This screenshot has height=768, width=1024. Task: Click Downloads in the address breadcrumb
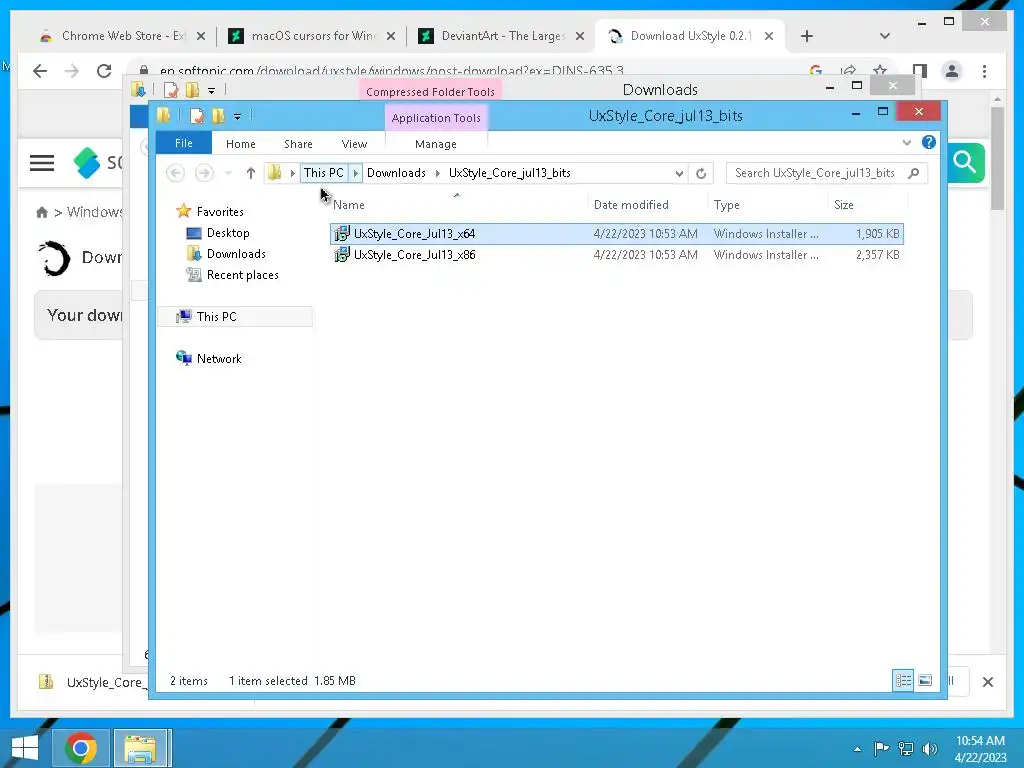pyautogui.click(x=396, y=172)
